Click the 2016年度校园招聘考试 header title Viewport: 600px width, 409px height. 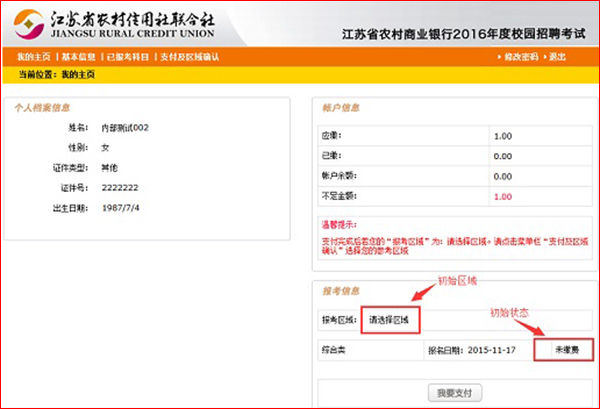464,34
